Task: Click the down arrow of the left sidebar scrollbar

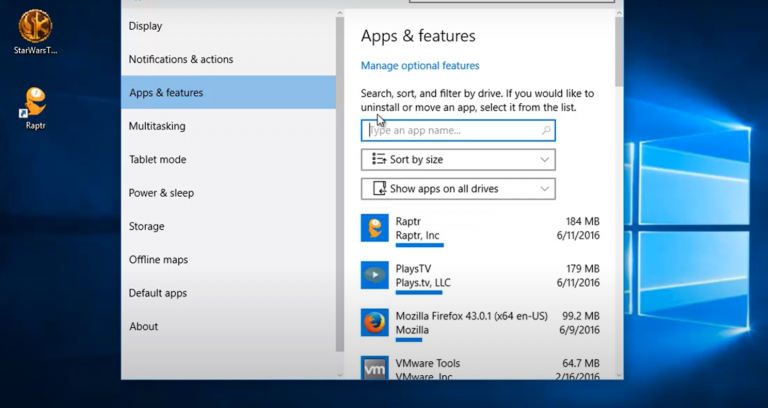Action: click(x=340, y=375)
